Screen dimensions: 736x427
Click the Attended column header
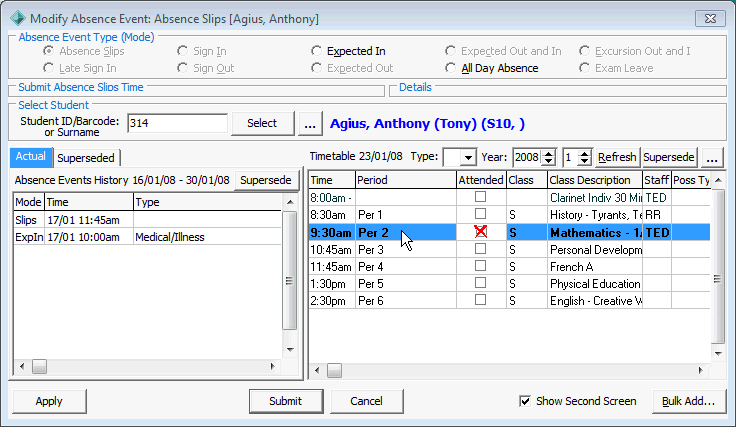coord(481,180)
